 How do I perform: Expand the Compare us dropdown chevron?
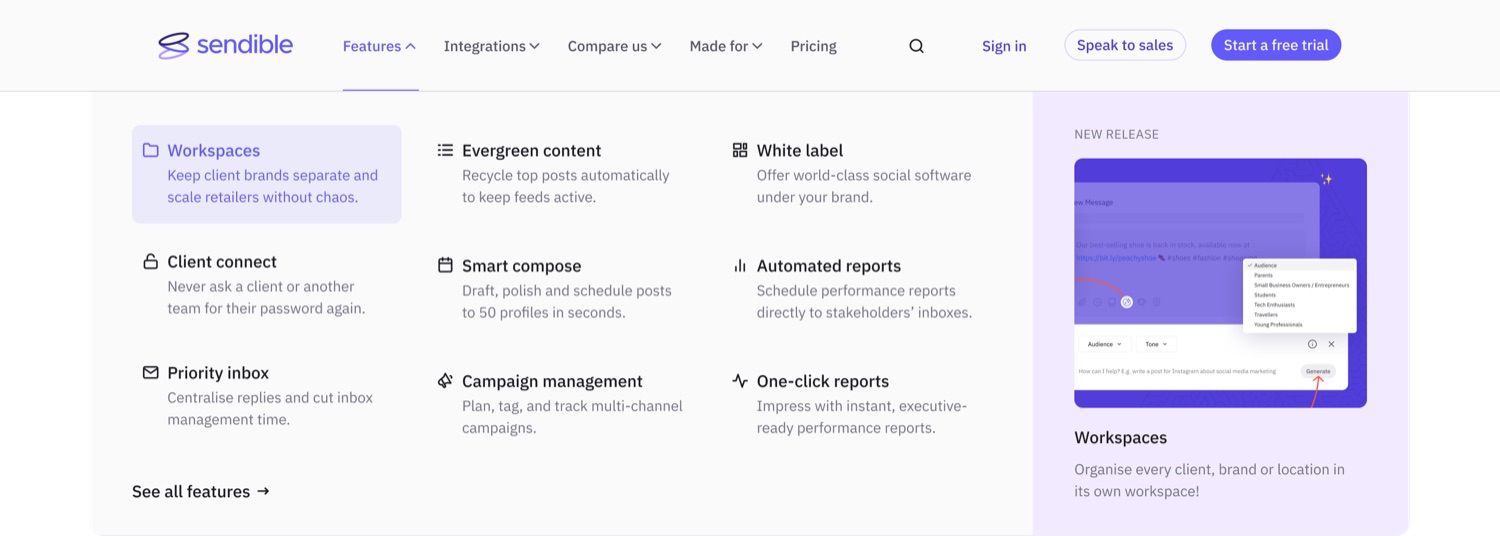[x=656, y=46]
